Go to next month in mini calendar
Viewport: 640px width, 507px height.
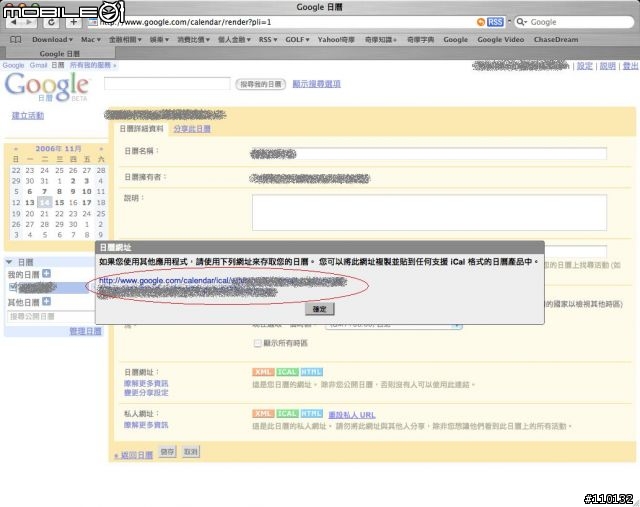pyautogui.click(x=101, y=149)
